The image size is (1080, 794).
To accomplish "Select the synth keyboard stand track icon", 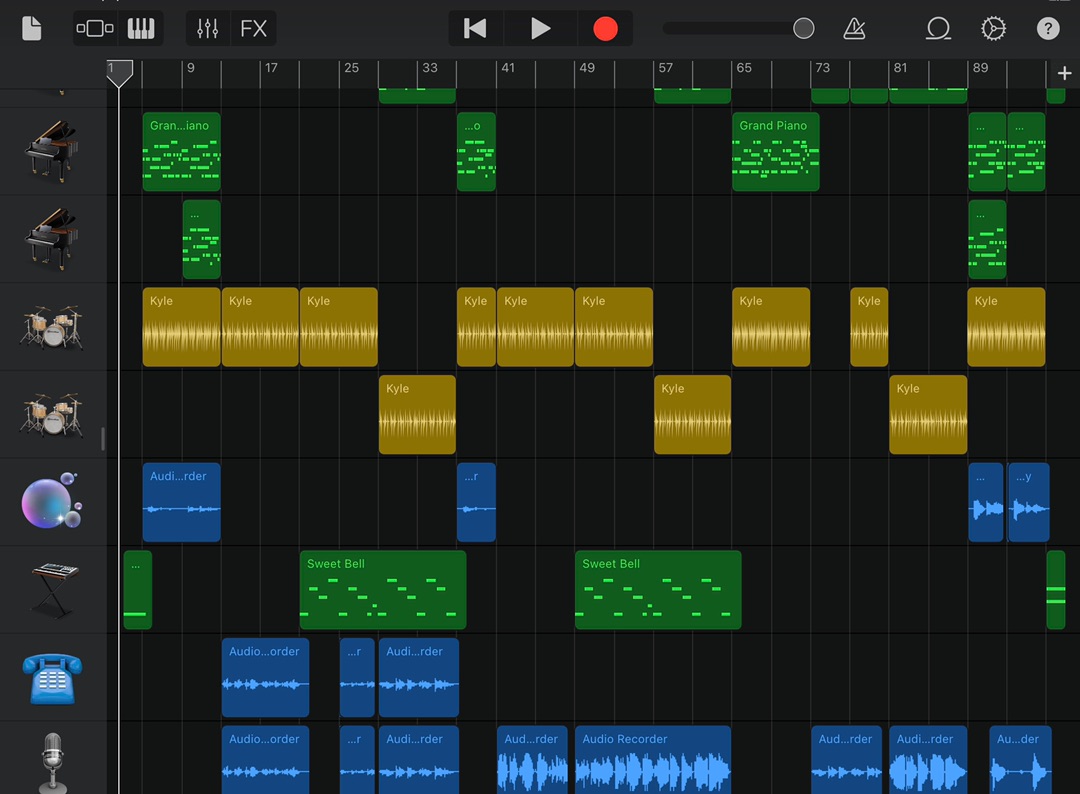I will pos(54,589).
